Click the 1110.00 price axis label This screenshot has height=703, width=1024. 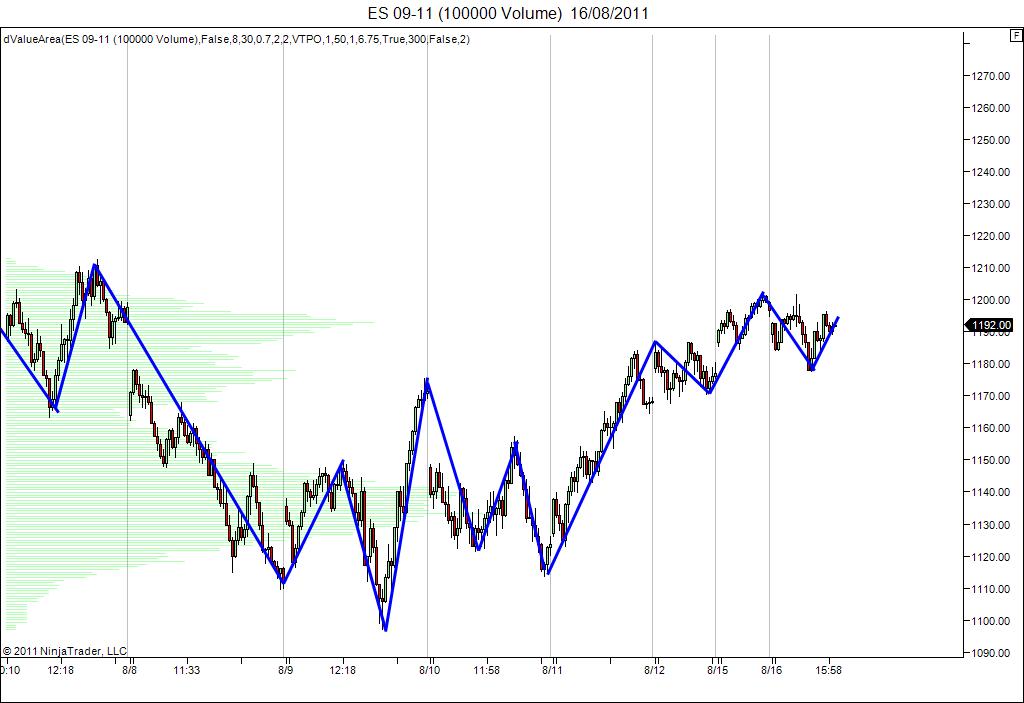(x=990, y=589)
